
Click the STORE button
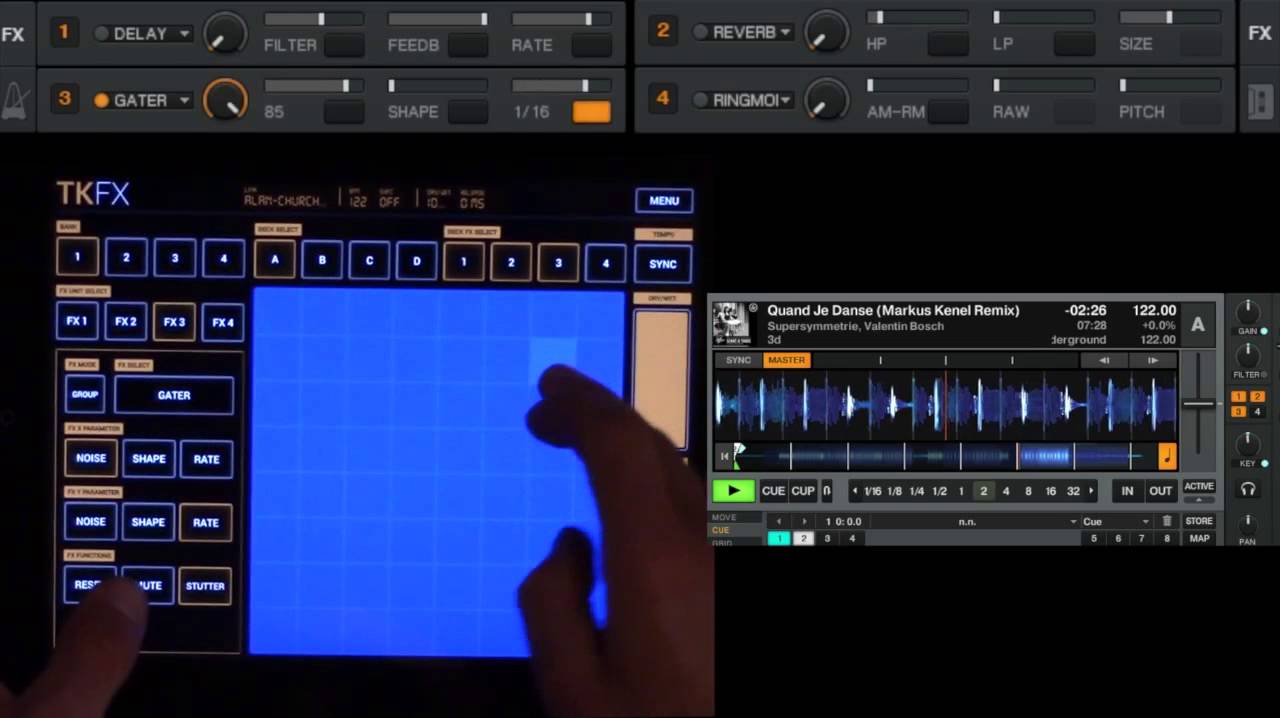point(1199,521)
